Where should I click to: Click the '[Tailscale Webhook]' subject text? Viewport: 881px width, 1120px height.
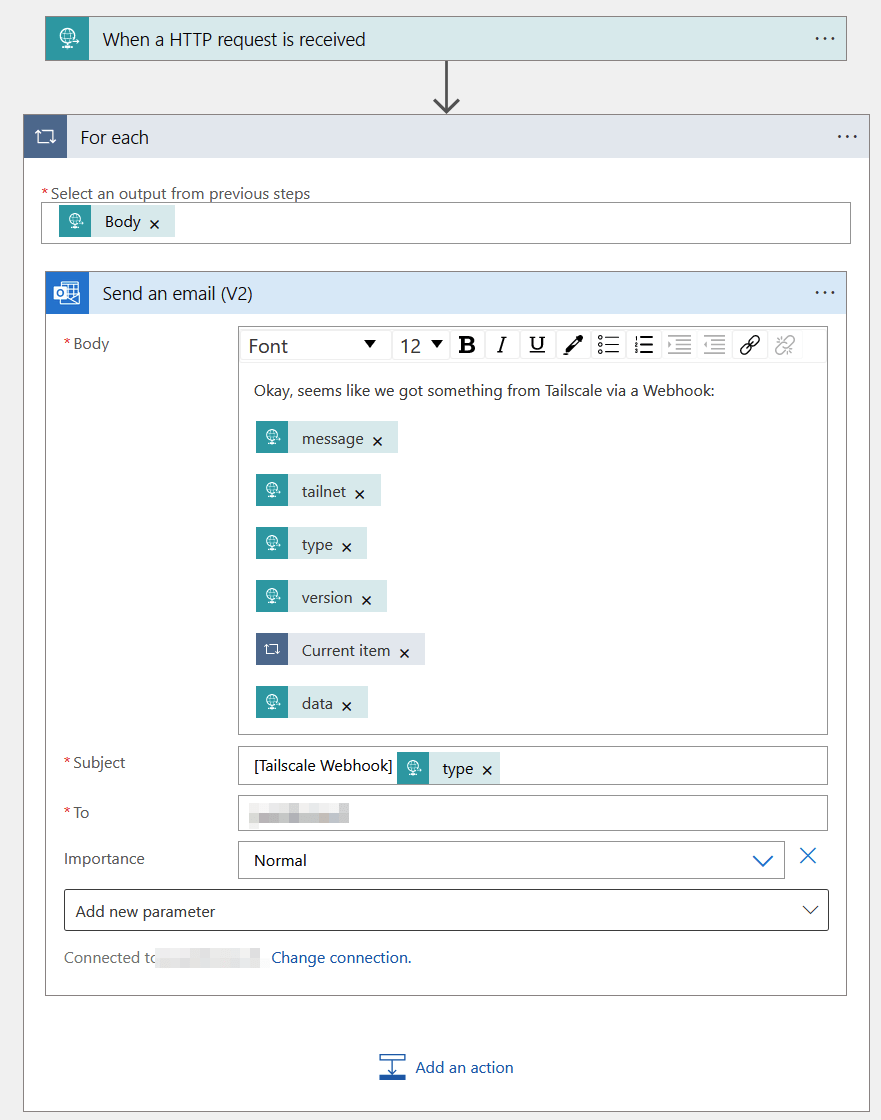323,766
